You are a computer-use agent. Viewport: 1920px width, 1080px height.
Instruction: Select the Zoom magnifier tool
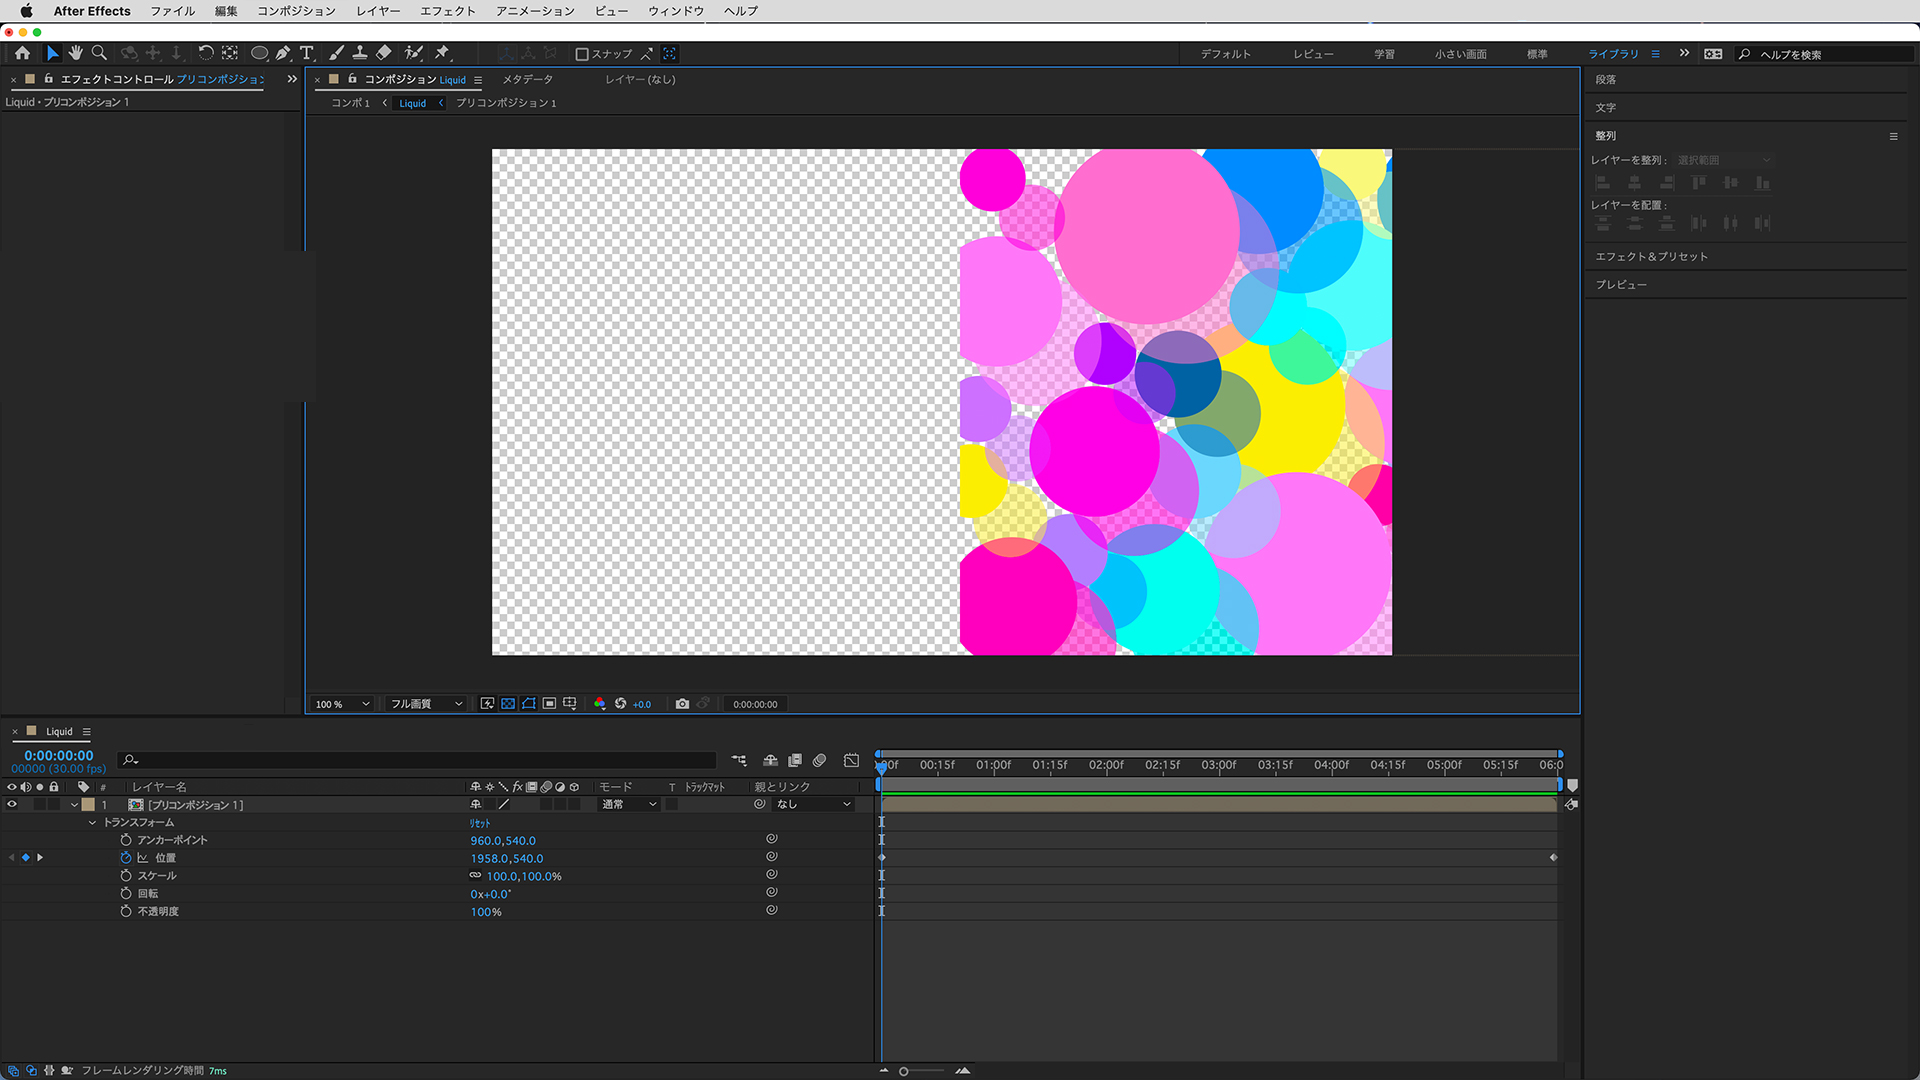tap(99, 53)
